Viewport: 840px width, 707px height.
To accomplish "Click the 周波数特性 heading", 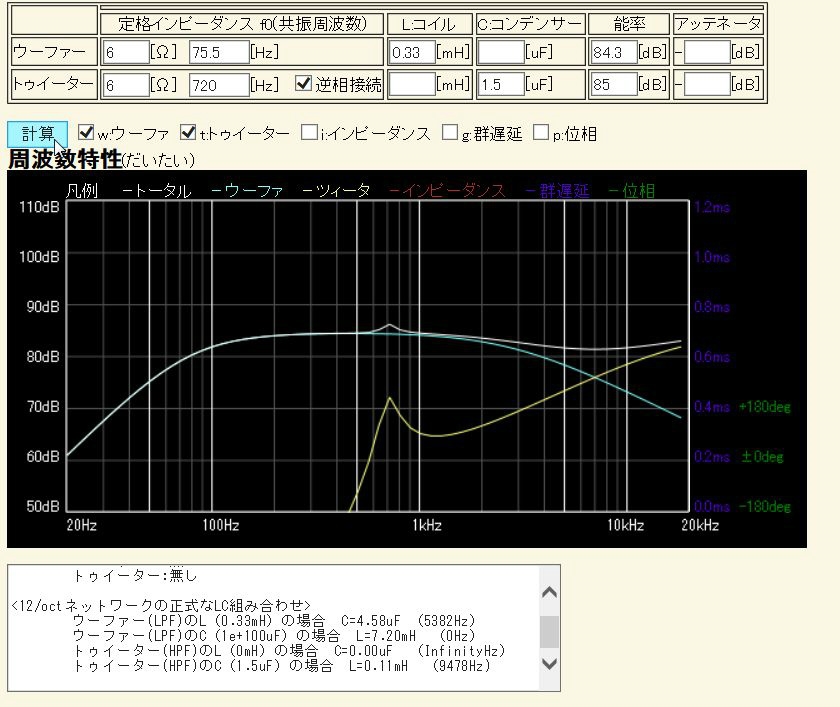I will [65, 159].
